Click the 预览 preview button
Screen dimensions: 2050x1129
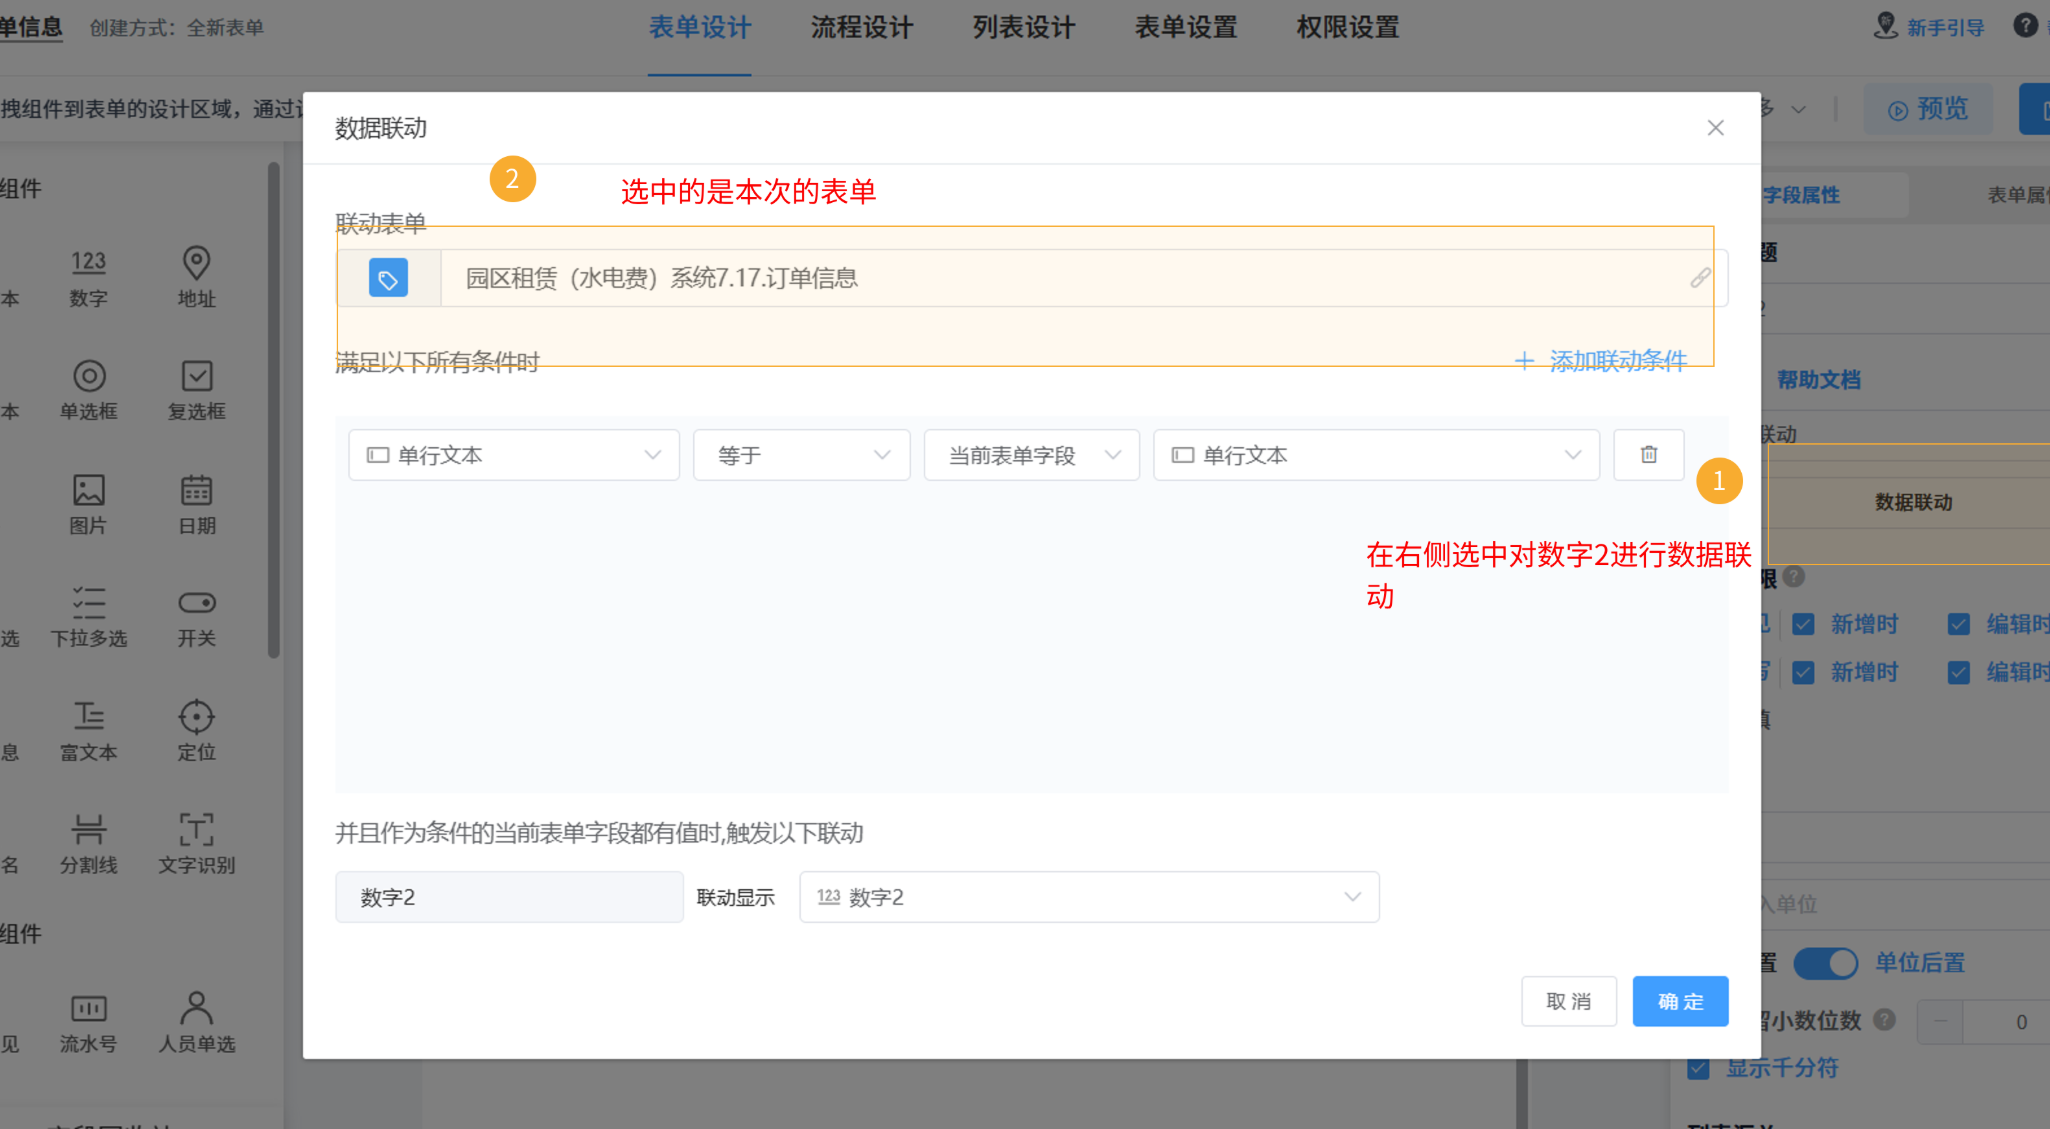pos(1928,109)
